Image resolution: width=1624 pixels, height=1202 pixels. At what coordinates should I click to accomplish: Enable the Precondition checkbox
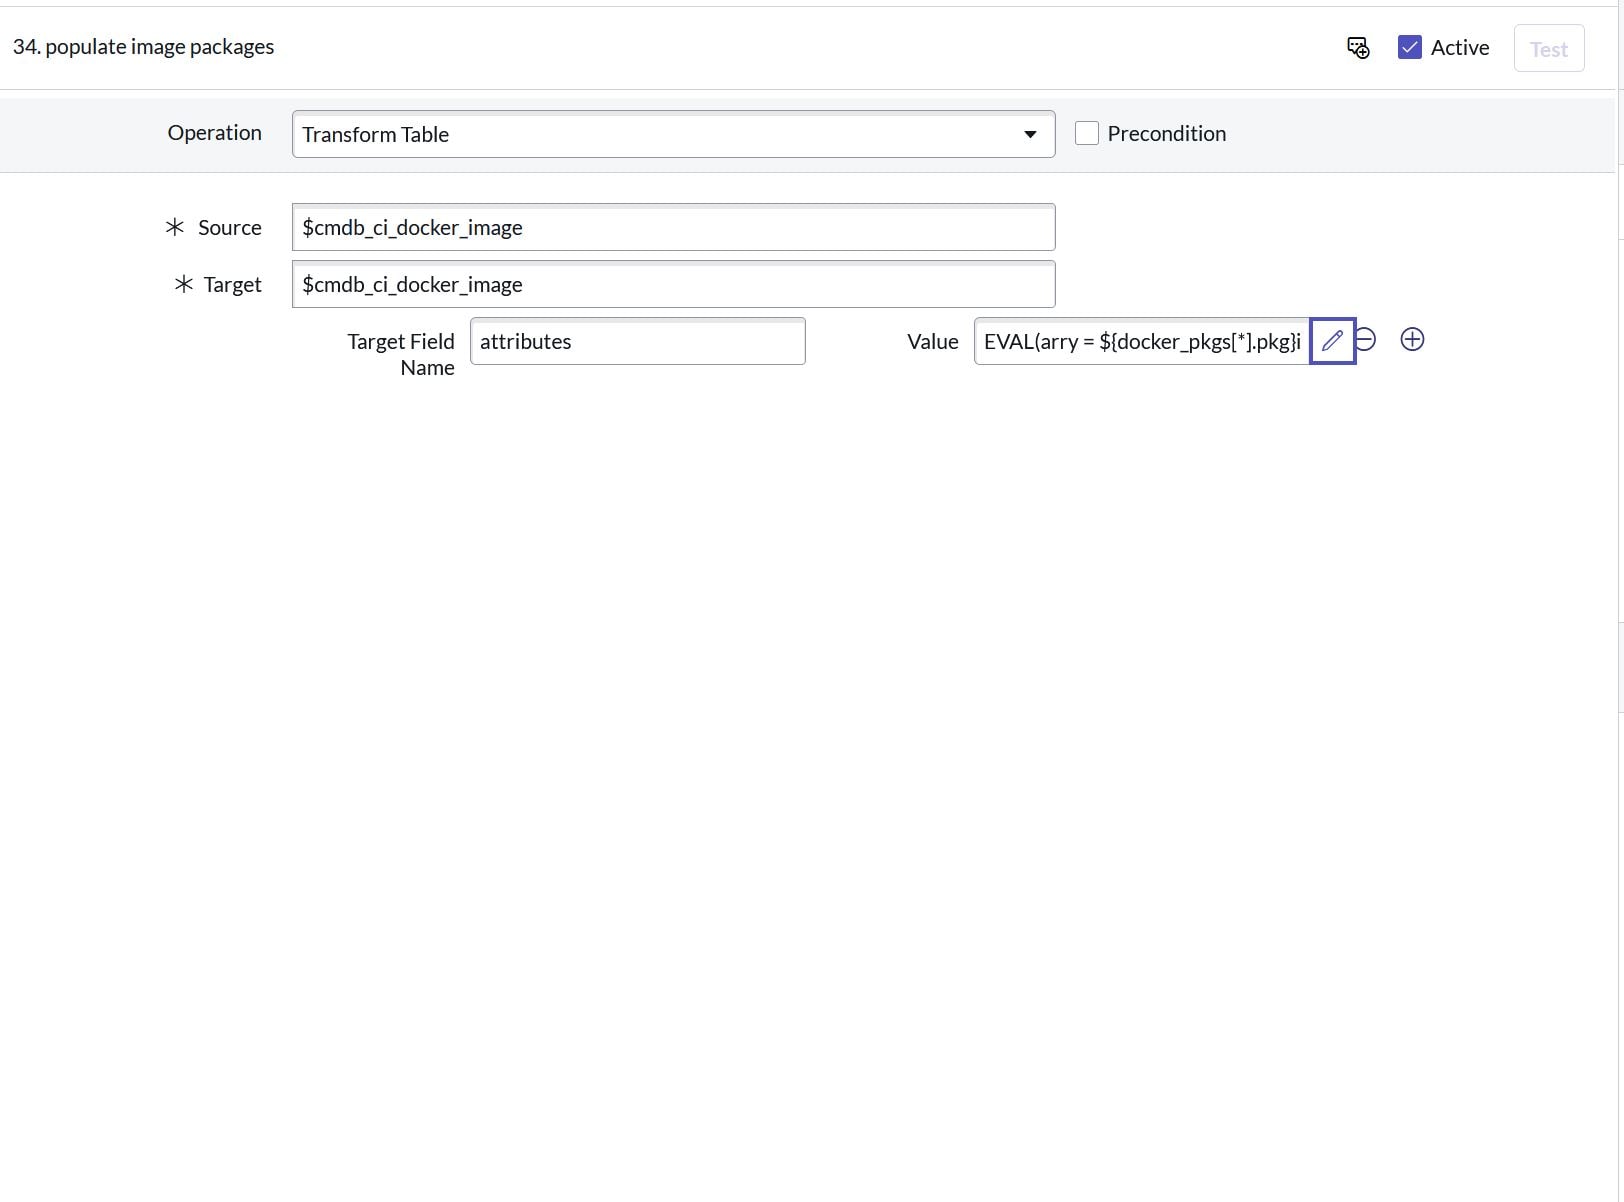(x=1087, y=132)
